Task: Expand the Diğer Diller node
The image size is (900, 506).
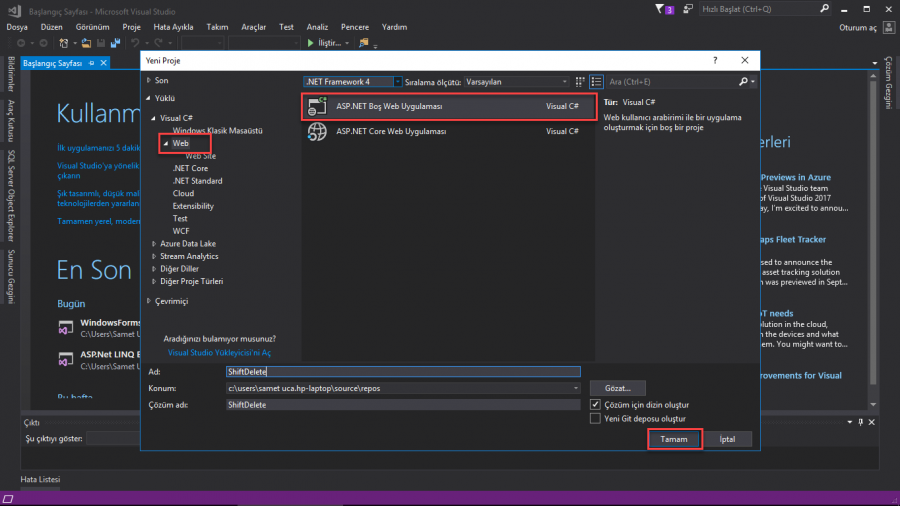Action: click(x=154, y=269)
